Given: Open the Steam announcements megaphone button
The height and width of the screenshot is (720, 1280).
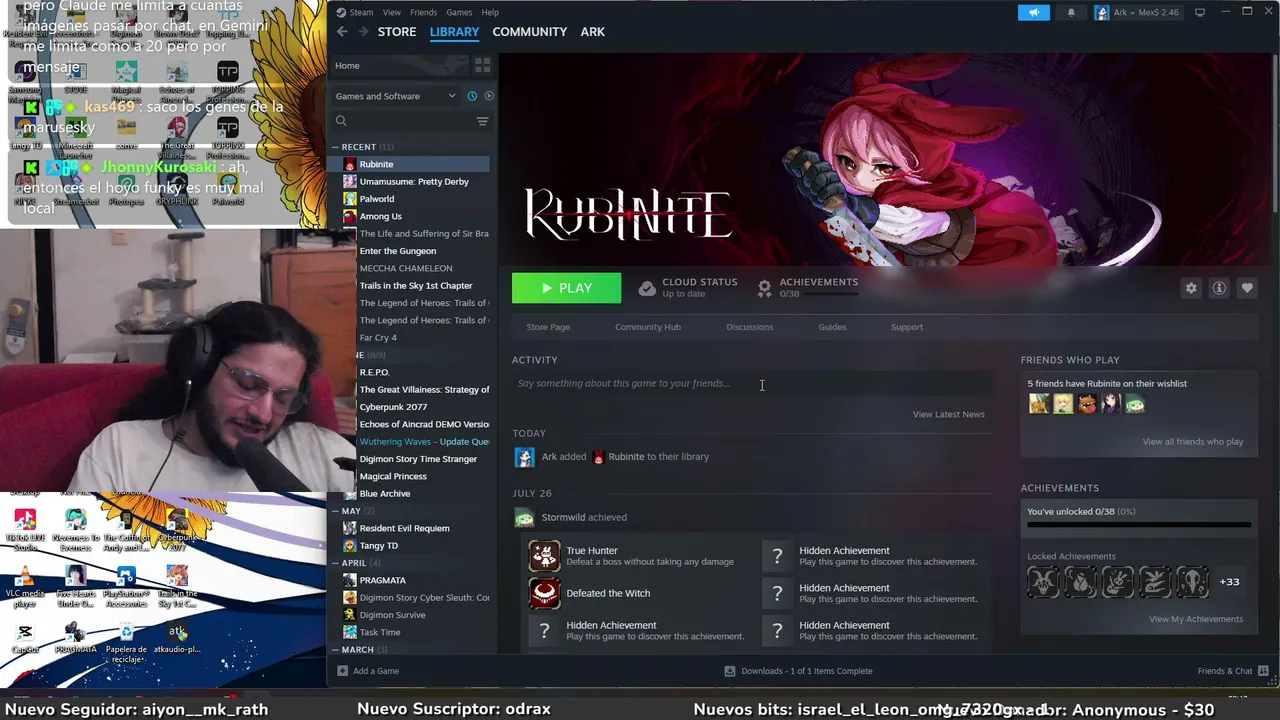Looking at the screenshot, I should [x=1034, y=12].
